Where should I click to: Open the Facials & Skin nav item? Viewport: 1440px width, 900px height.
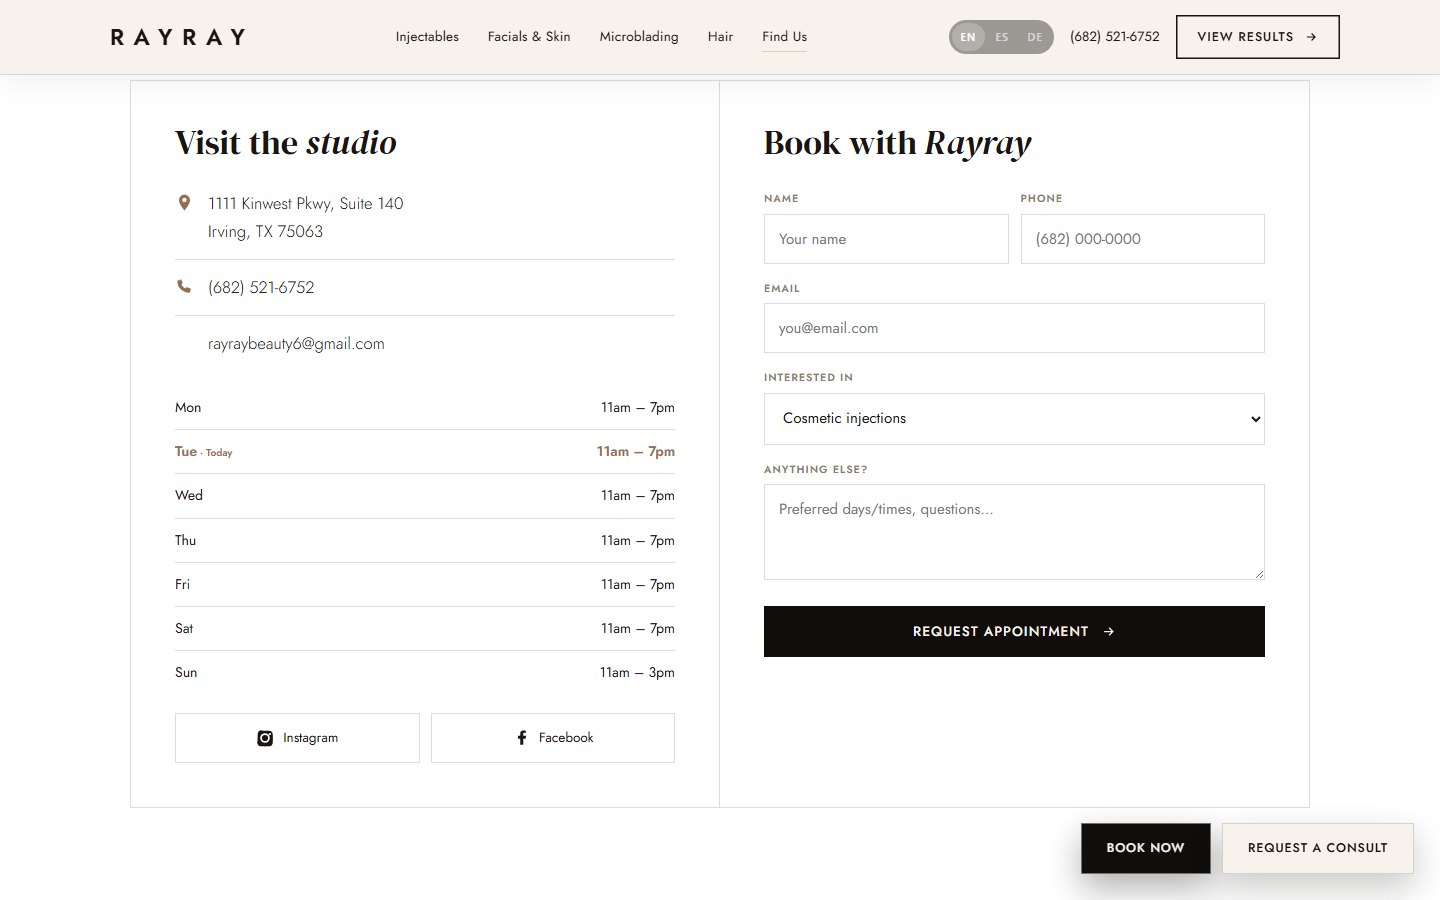click(529, 37)
